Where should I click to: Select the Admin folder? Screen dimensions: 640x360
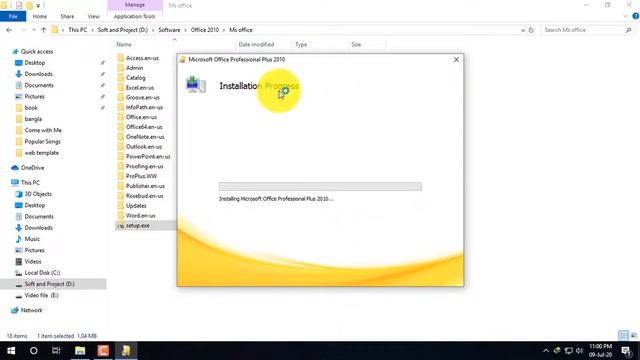pos(134,68)
